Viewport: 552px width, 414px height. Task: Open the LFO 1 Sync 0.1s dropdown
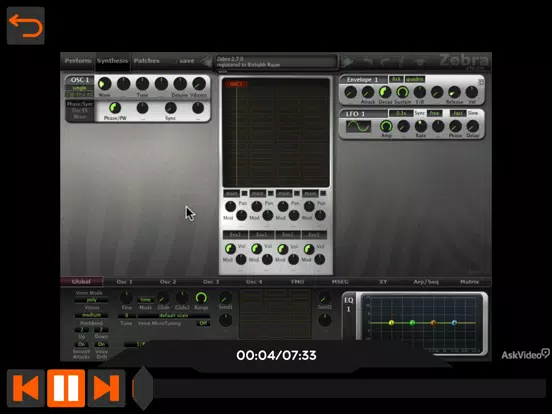tap(401, 113)
